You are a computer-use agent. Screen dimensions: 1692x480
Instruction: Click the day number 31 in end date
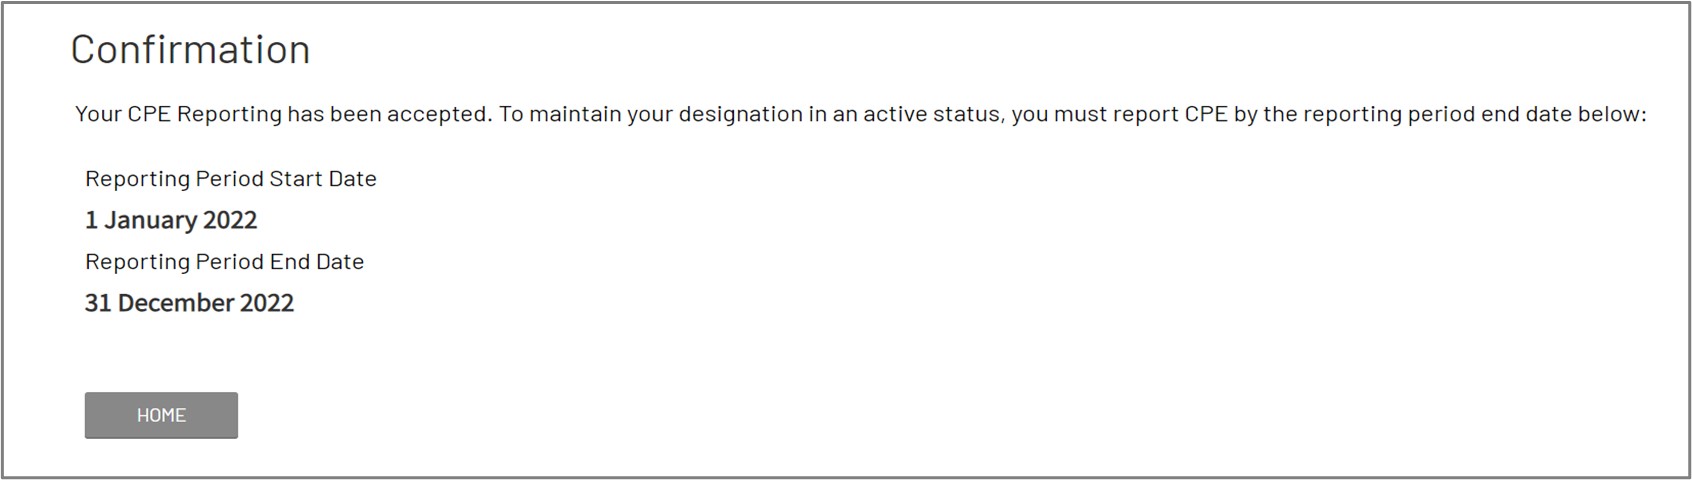point(97,303)
